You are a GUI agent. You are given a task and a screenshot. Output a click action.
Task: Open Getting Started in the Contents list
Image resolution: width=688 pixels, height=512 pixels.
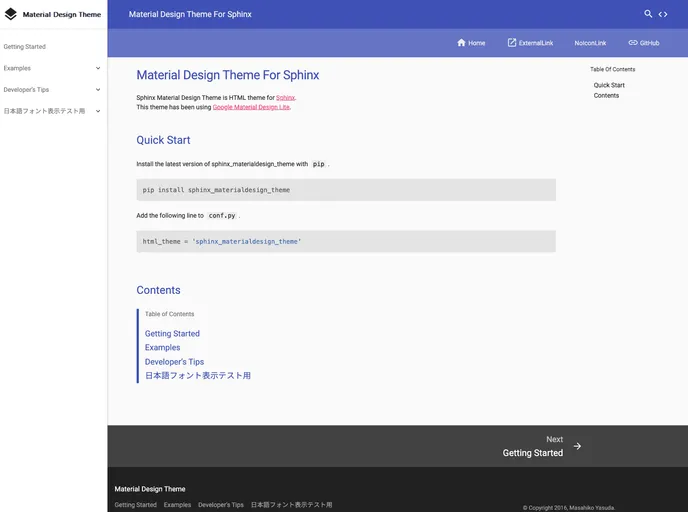[x=172, y=333]
